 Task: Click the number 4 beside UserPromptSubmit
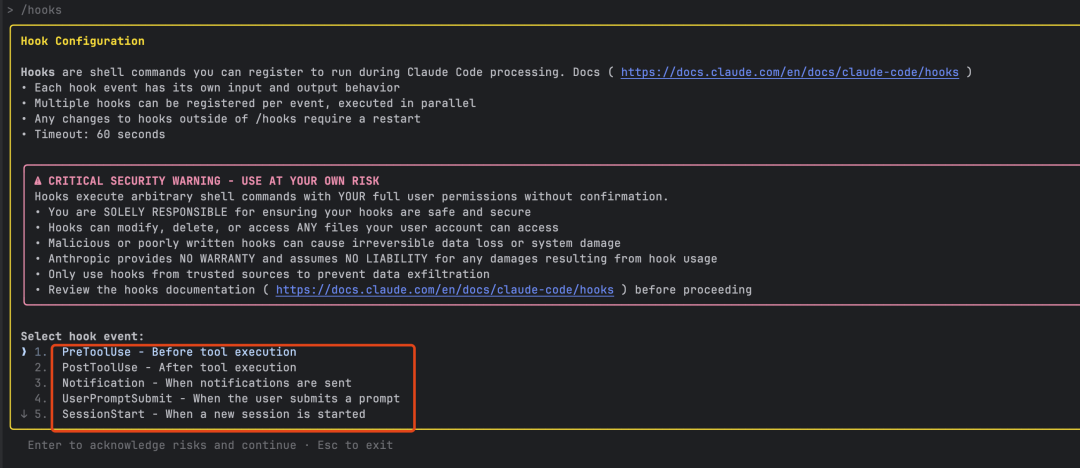(41, 398)
